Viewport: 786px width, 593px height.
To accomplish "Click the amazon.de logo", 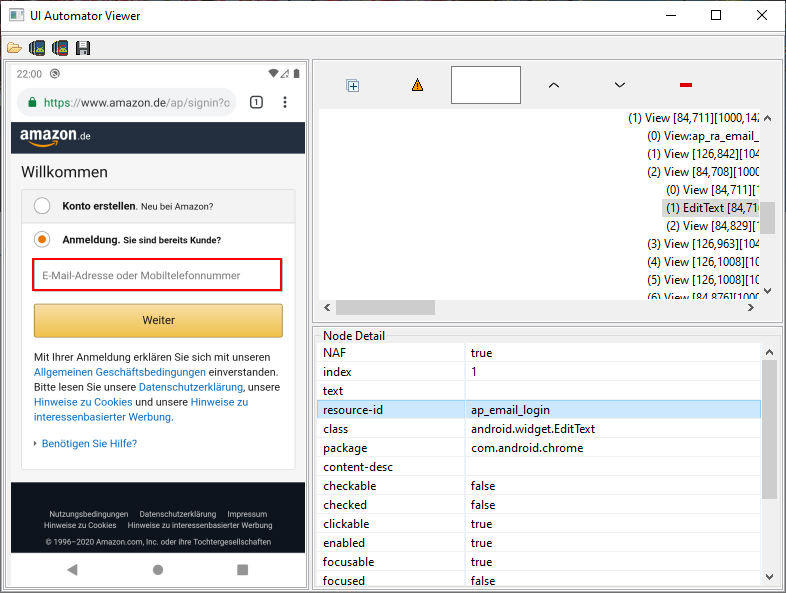I will 55,136.
